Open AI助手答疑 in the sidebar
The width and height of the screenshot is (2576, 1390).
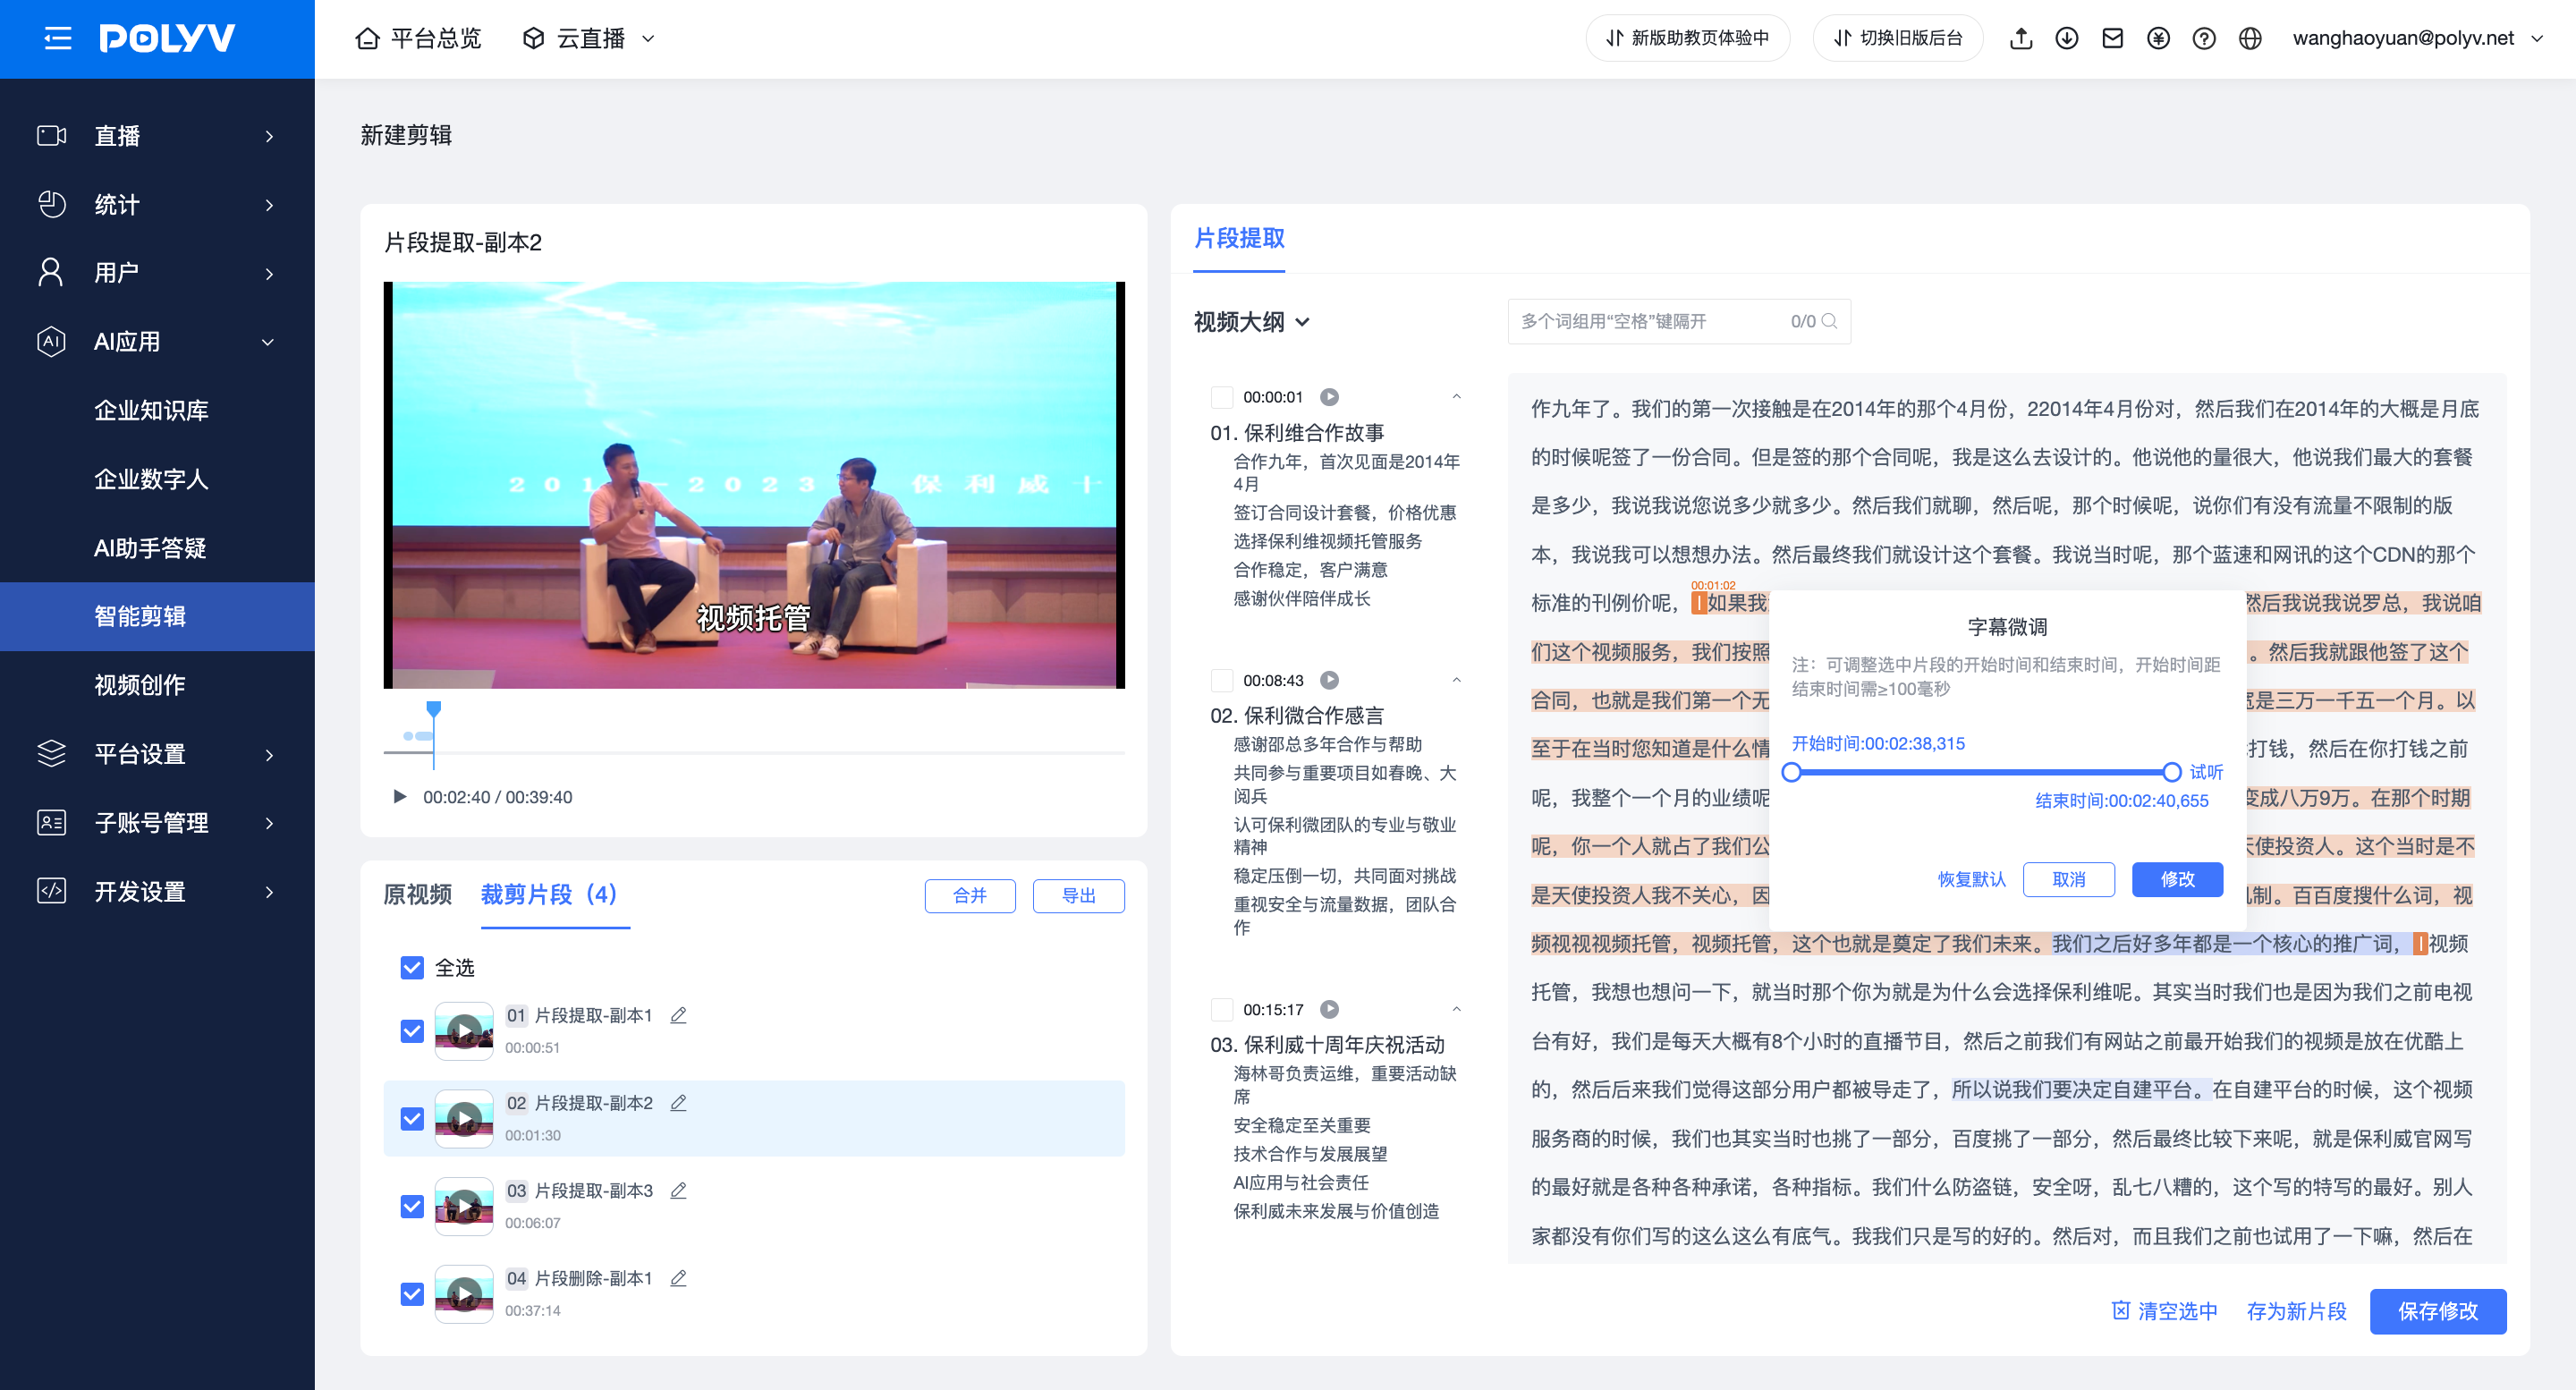(x=157, y=548)
